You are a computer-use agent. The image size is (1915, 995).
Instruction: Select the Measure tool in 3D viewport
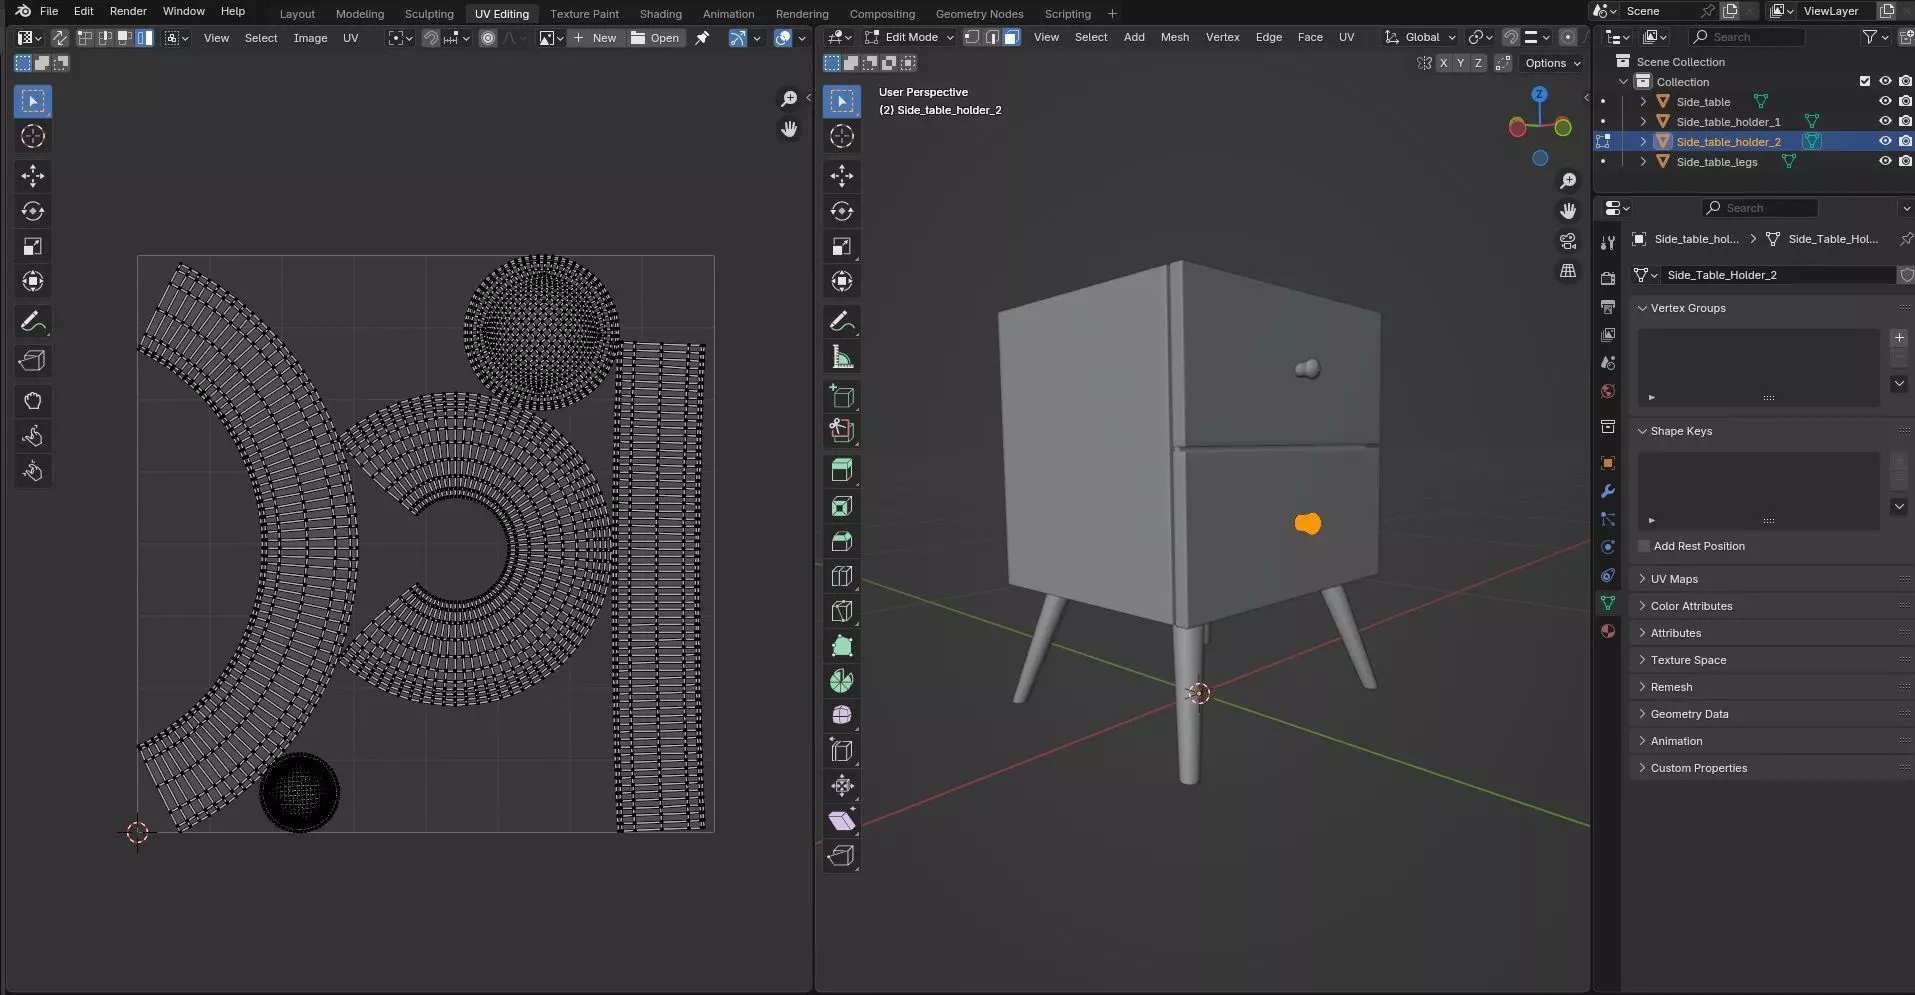tap(842, 357)
